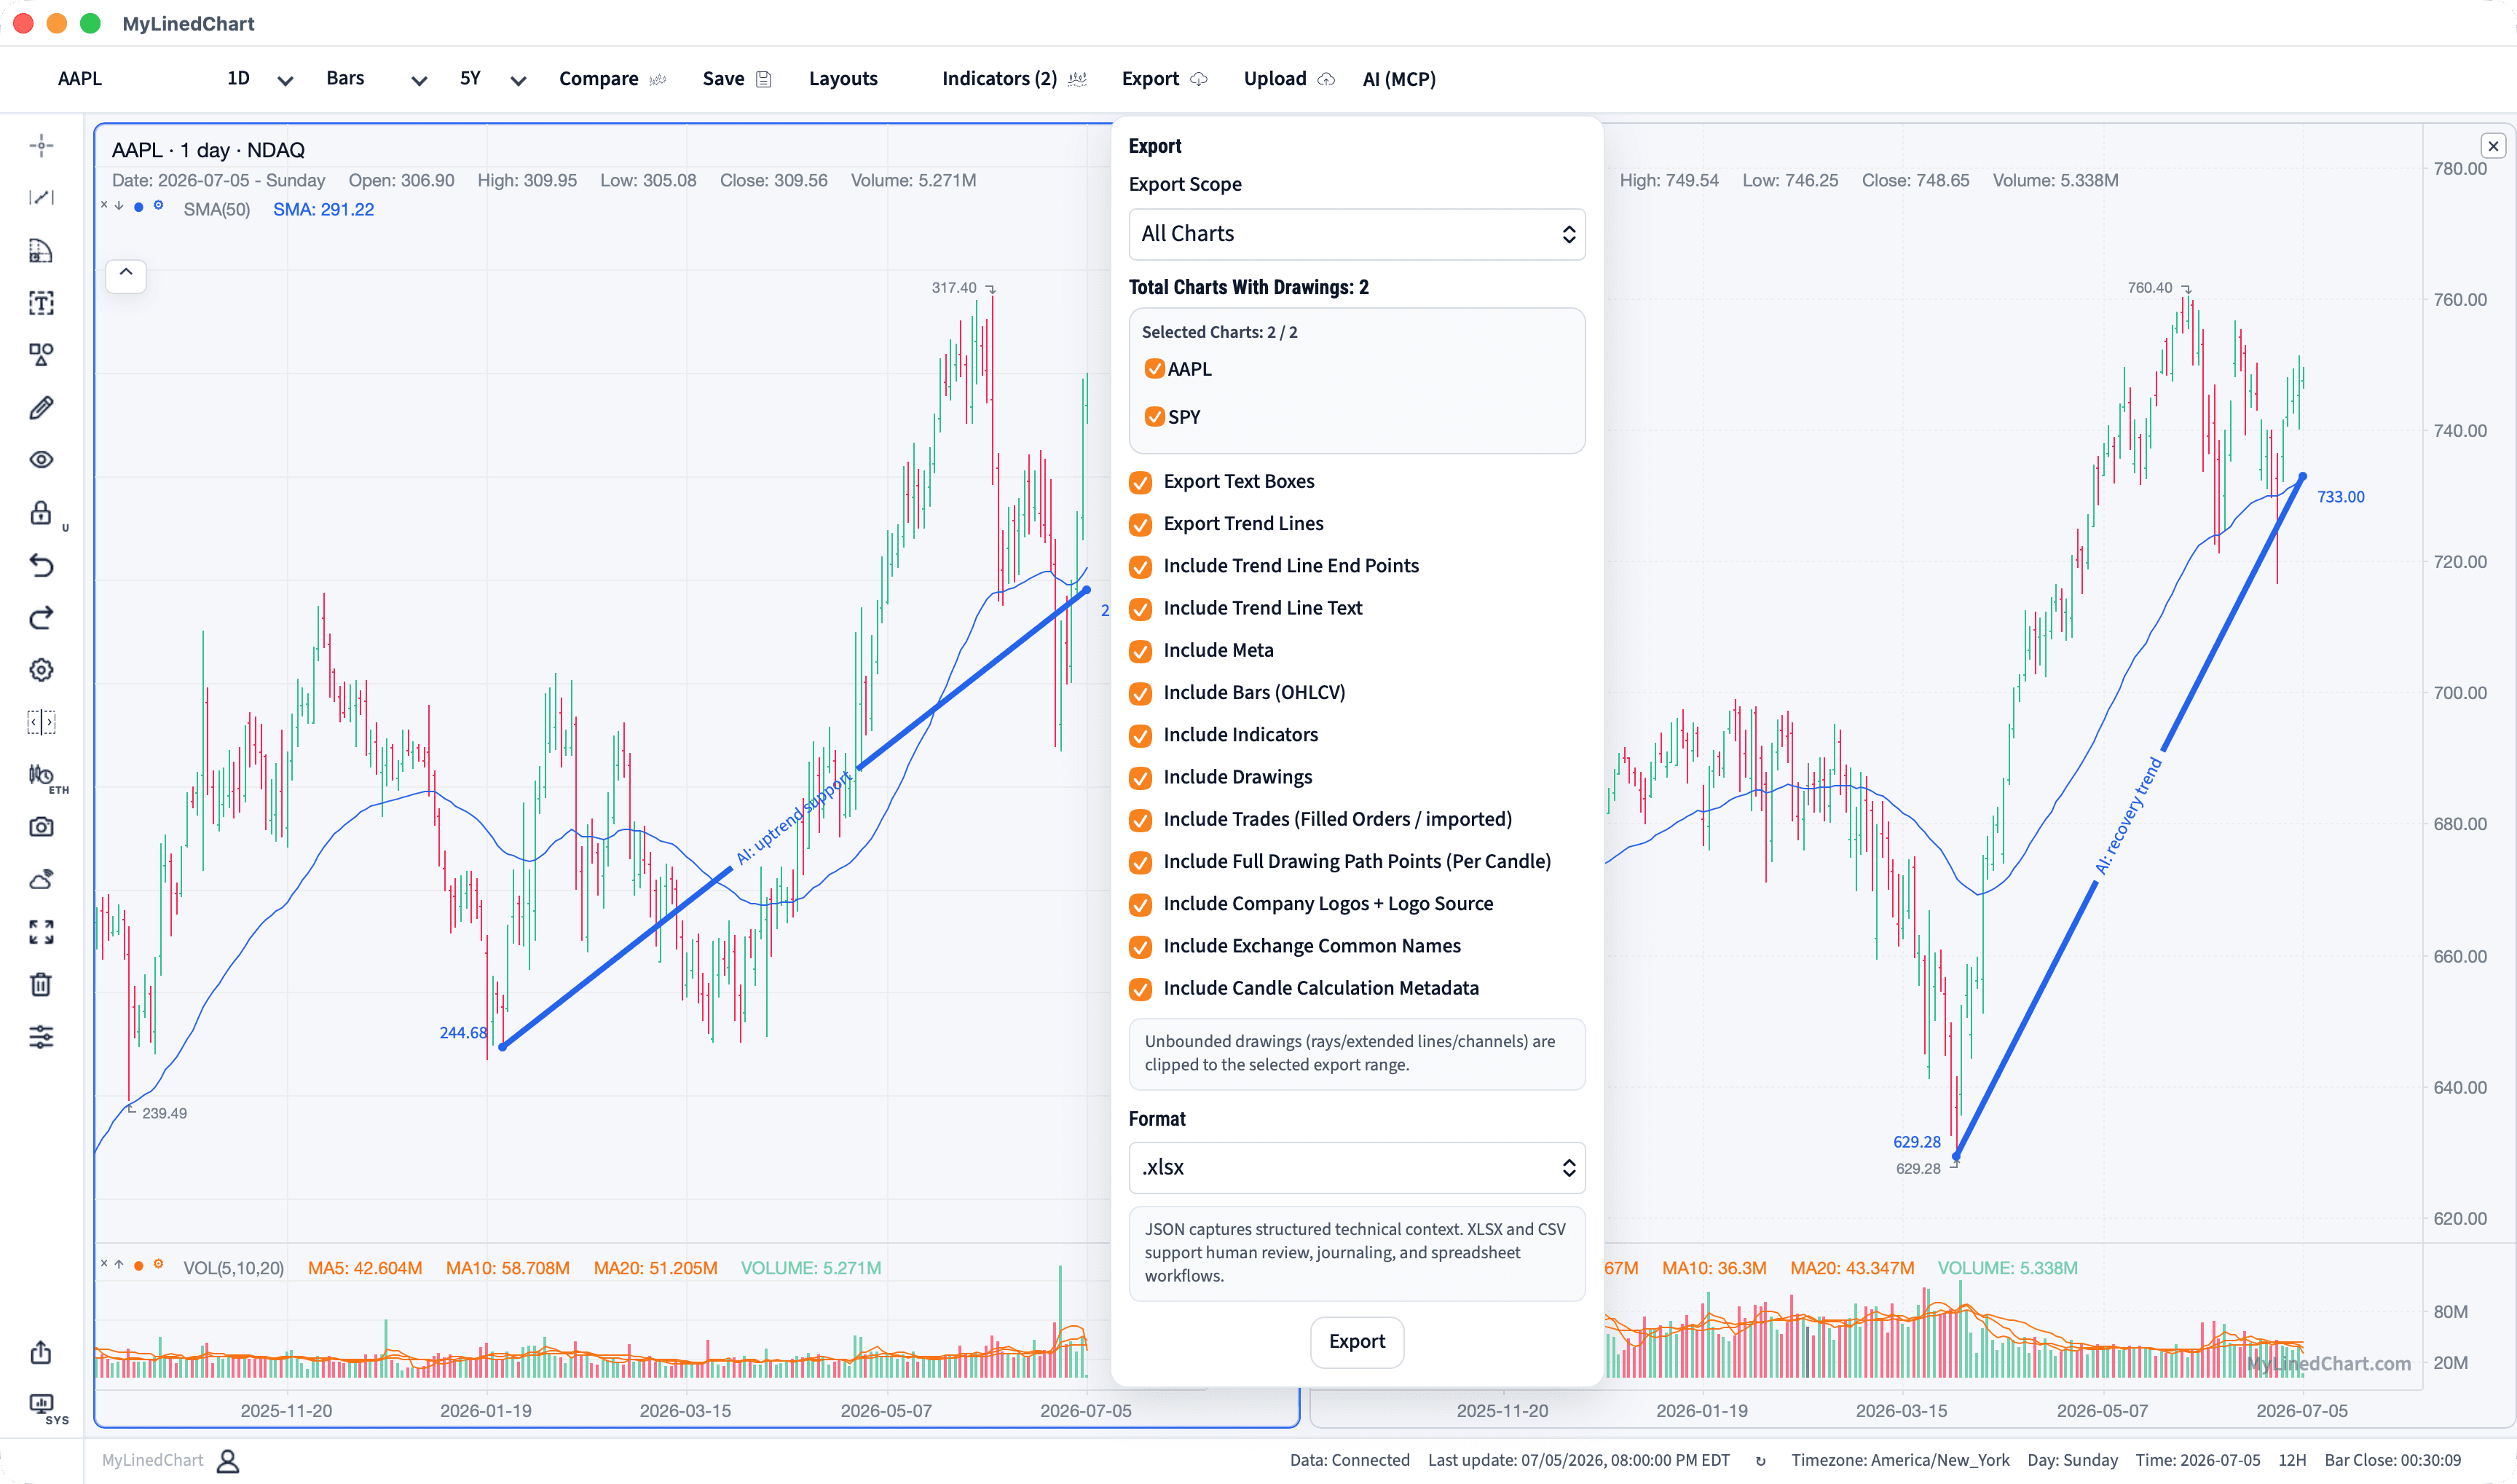This screenshot has width=2517, height=1484.
Task: Disable Include Trend Line End Points
Action: (1140, 567)
